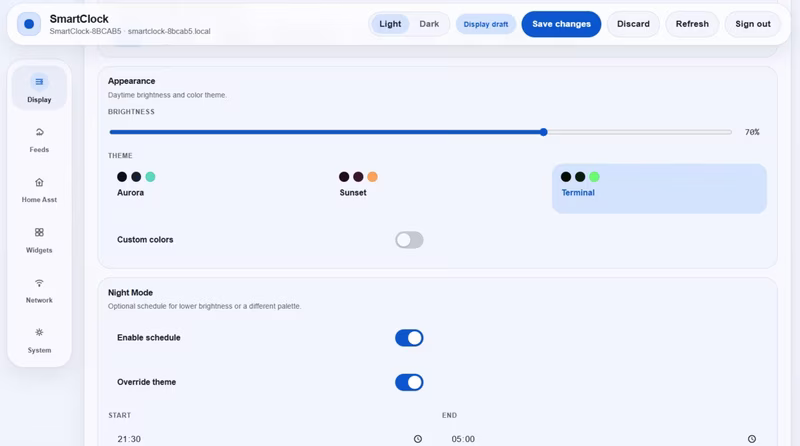Open the Display section icon in sidebar

(39, 82)
